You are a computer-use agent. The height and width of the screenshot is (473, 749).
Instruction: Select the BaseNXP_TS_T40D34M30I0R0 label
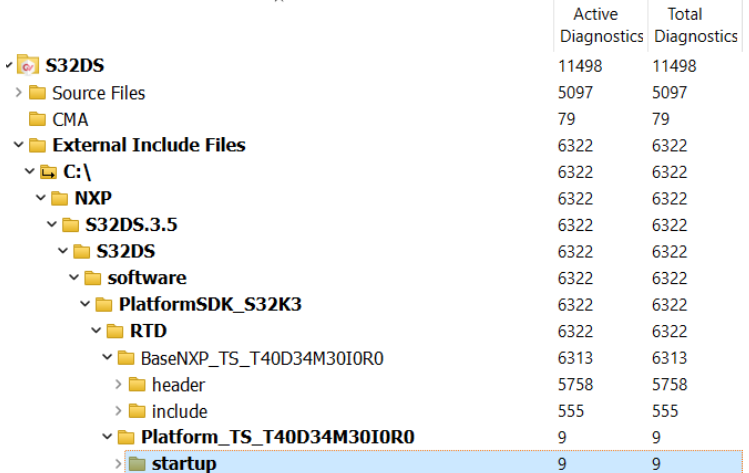(x=262, y=358)
